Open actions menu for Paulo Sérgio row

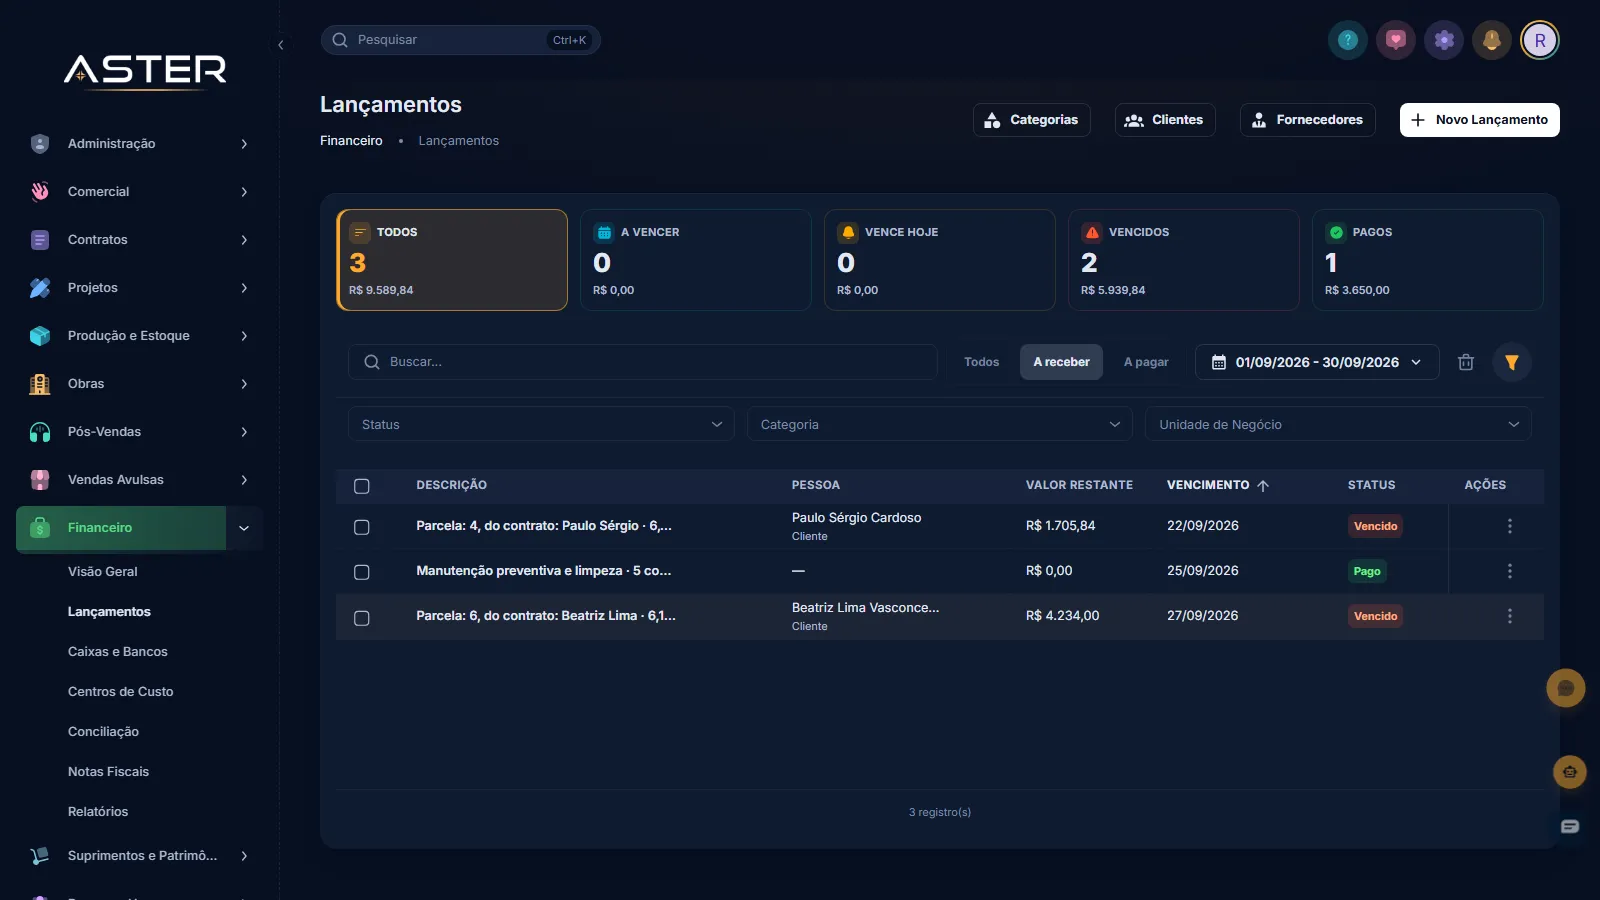(1510, 526)
